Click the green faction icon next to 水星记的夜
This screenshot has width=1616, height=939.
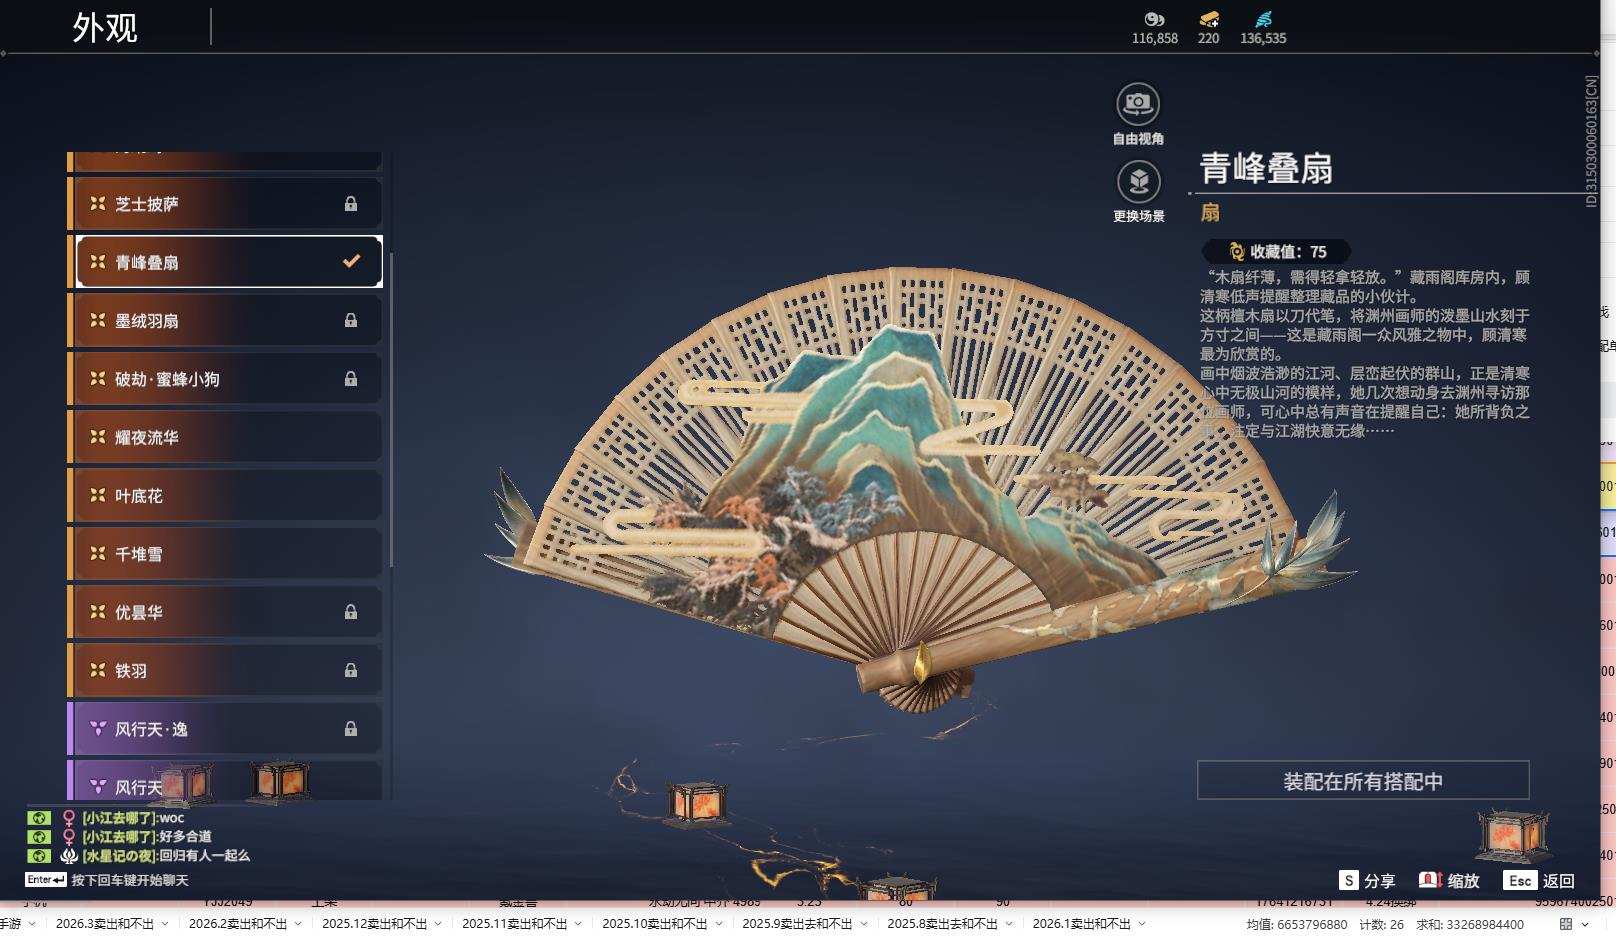38,856
